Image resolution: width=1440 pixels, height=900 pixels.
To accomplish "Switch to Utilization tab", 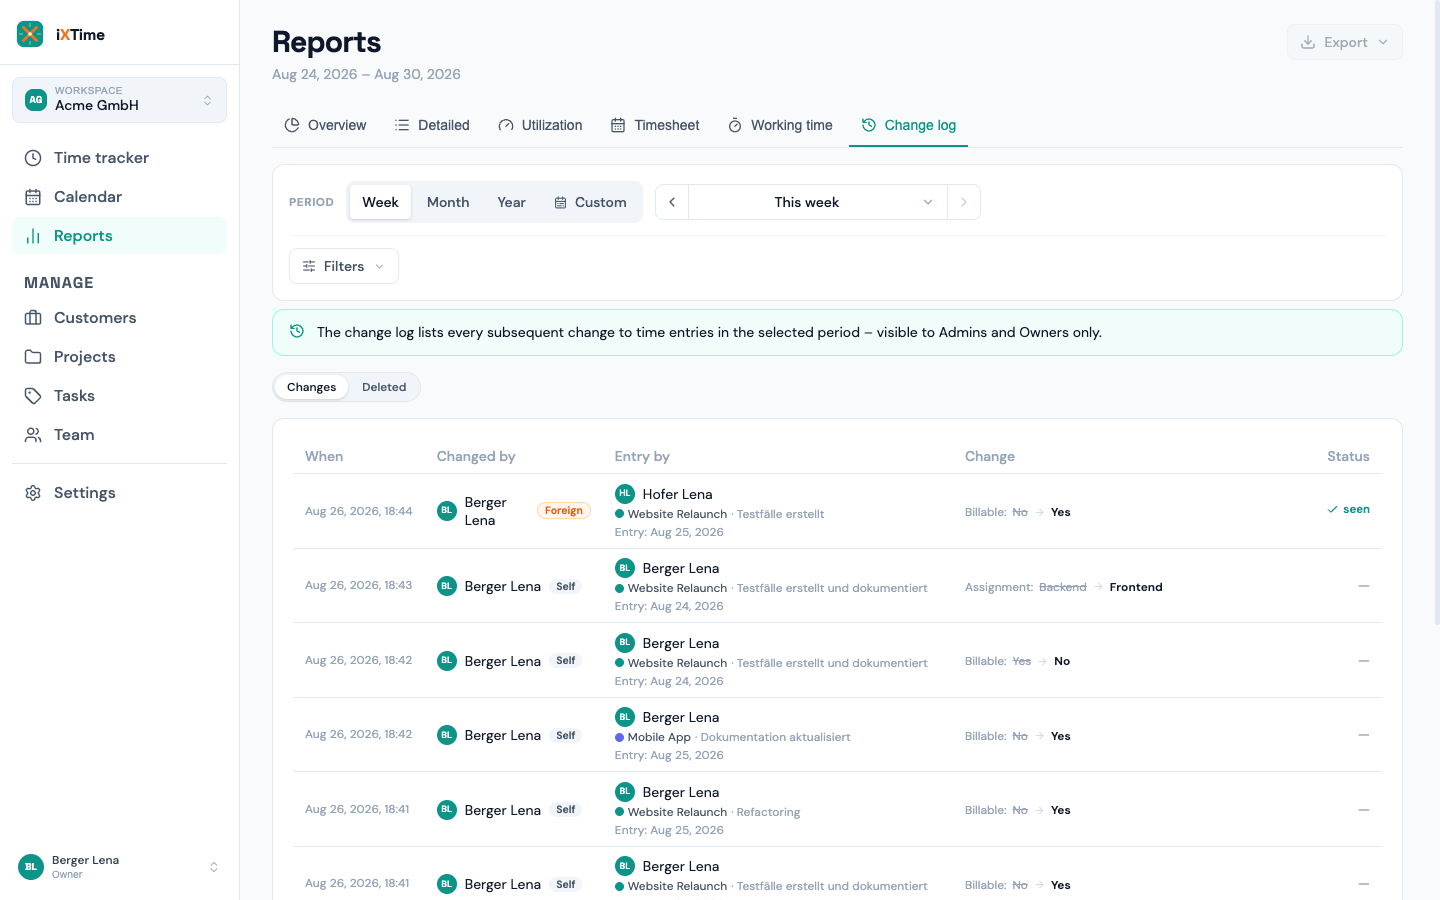I will click(x=540, y=125).
